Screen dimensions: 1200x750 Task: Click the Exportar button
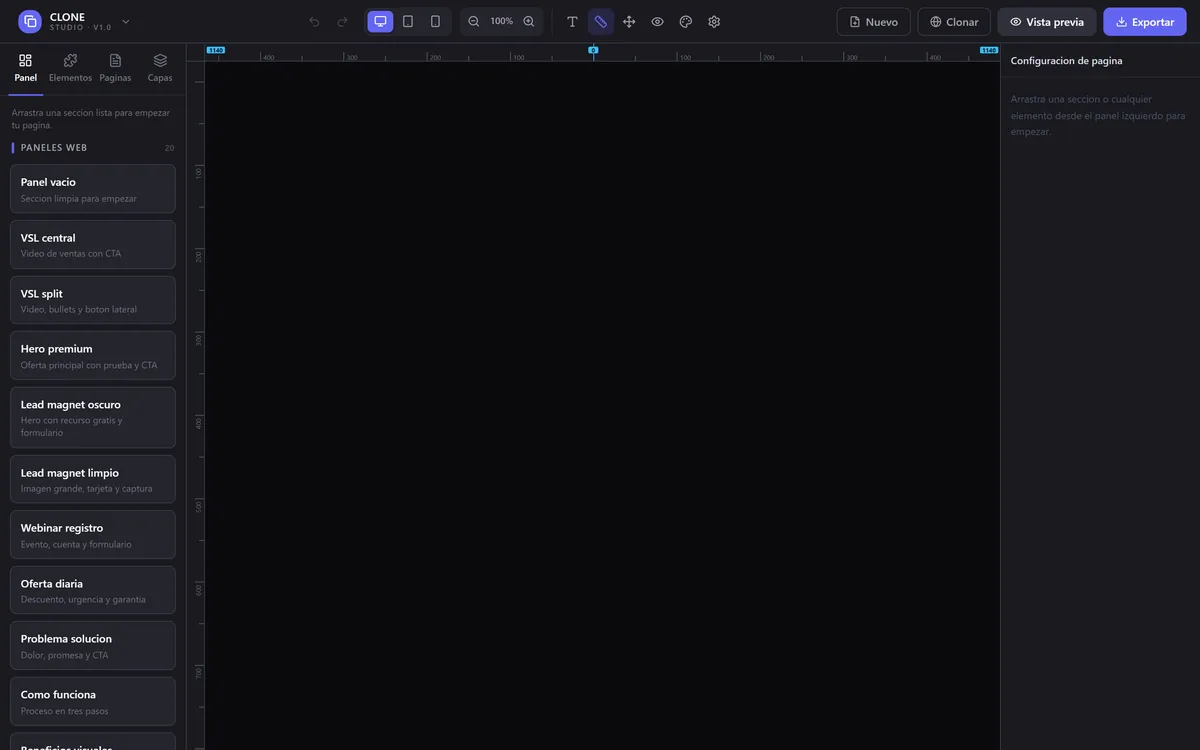click(1145, 22)
